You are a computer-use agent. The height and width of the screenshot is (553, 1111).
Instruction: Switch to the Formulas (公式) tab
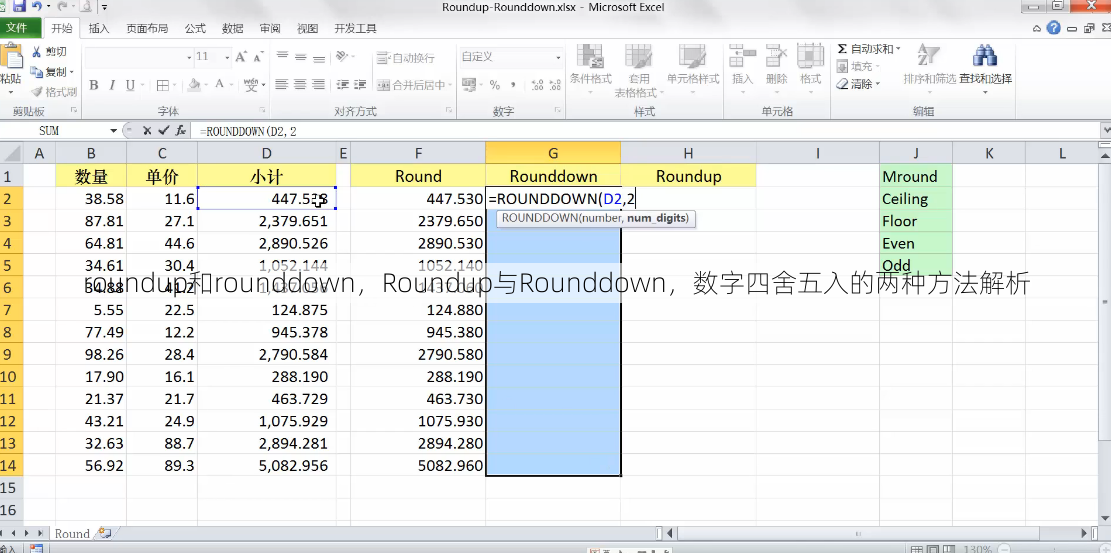click(195, 29)
